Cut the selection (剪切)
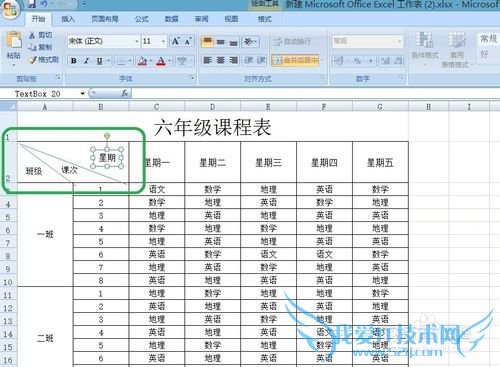 (41, 35)
